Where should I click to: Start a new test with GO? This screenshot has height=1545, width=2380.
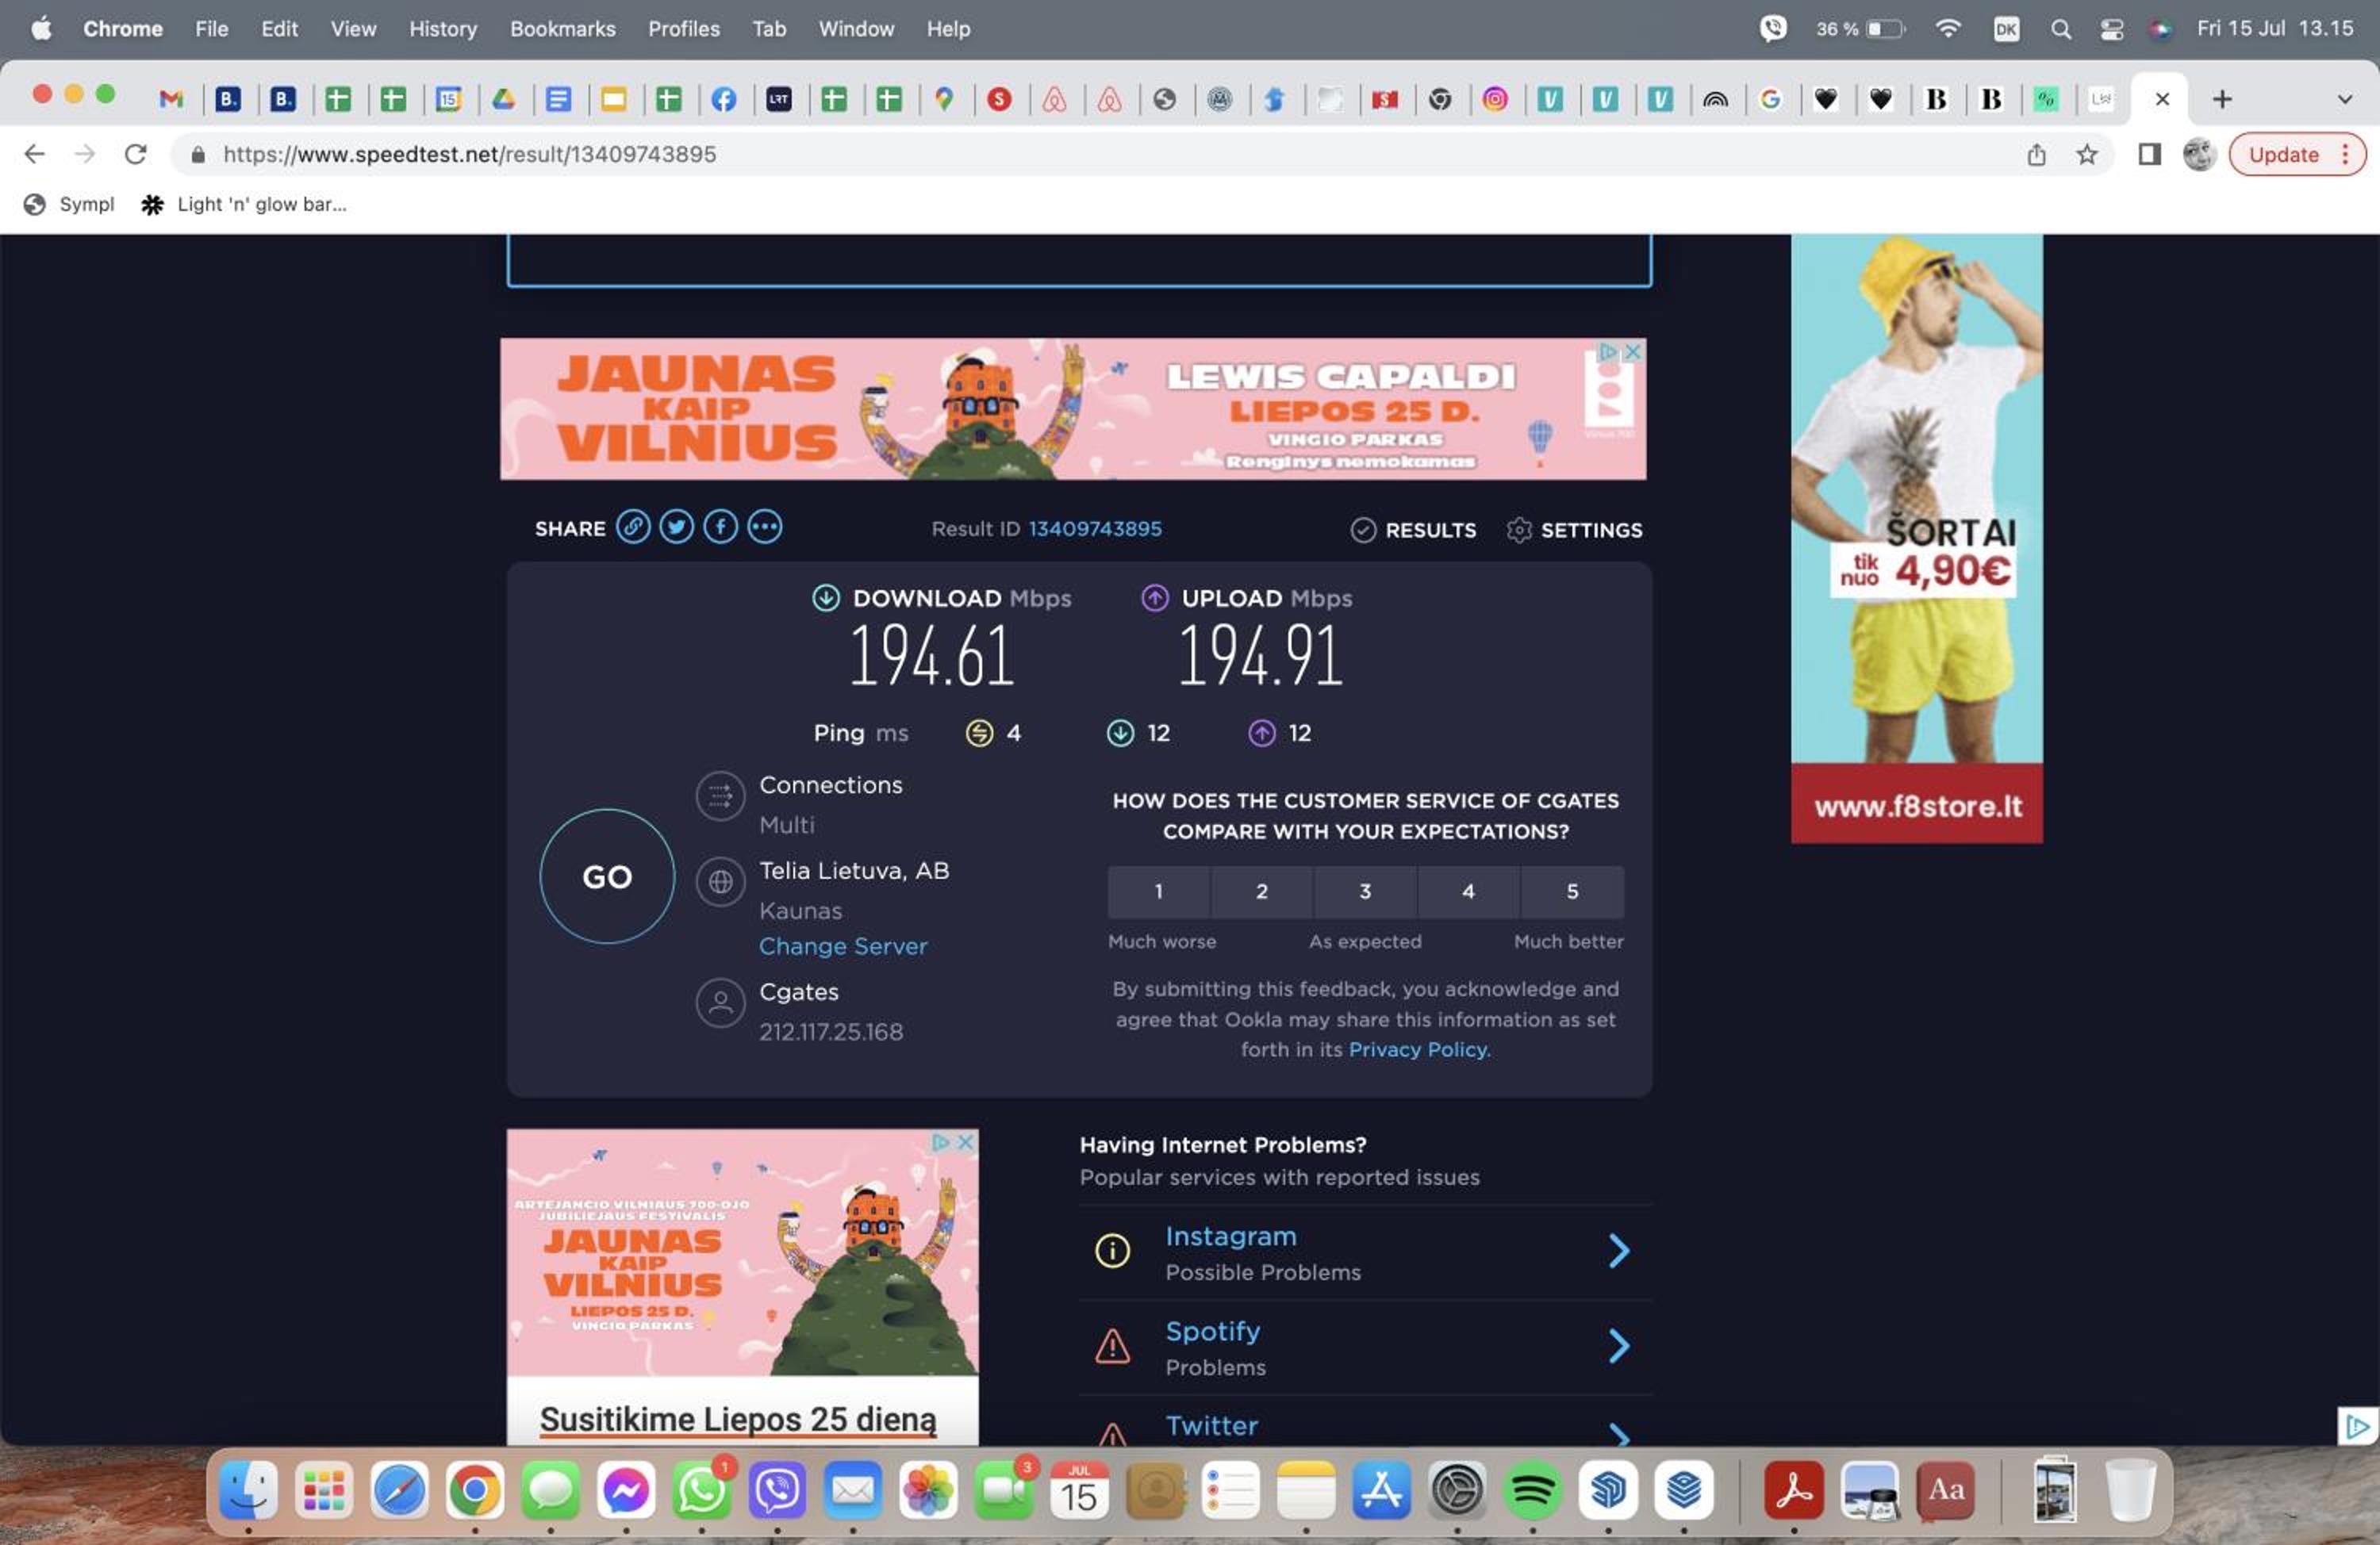[x=607, y=876]
